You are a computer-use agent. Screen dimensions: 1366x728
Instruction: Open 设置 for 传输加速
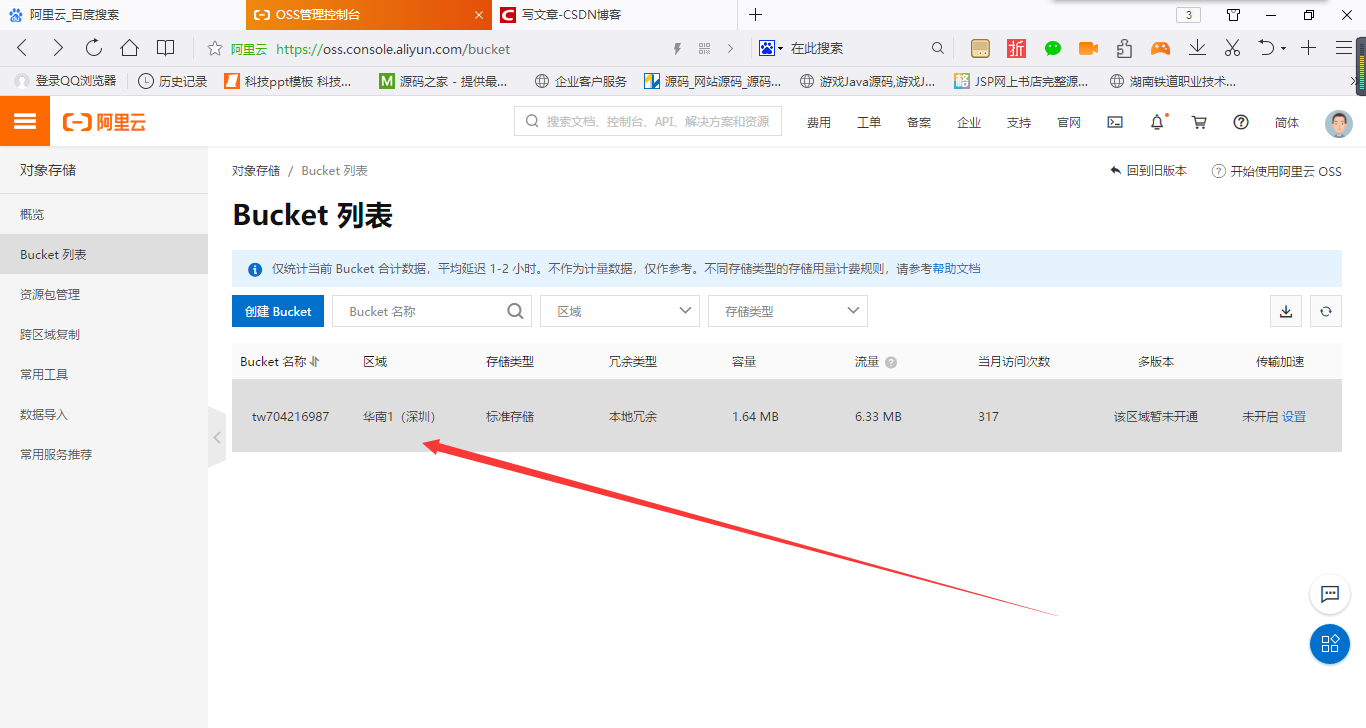(x=1294, y=416)
